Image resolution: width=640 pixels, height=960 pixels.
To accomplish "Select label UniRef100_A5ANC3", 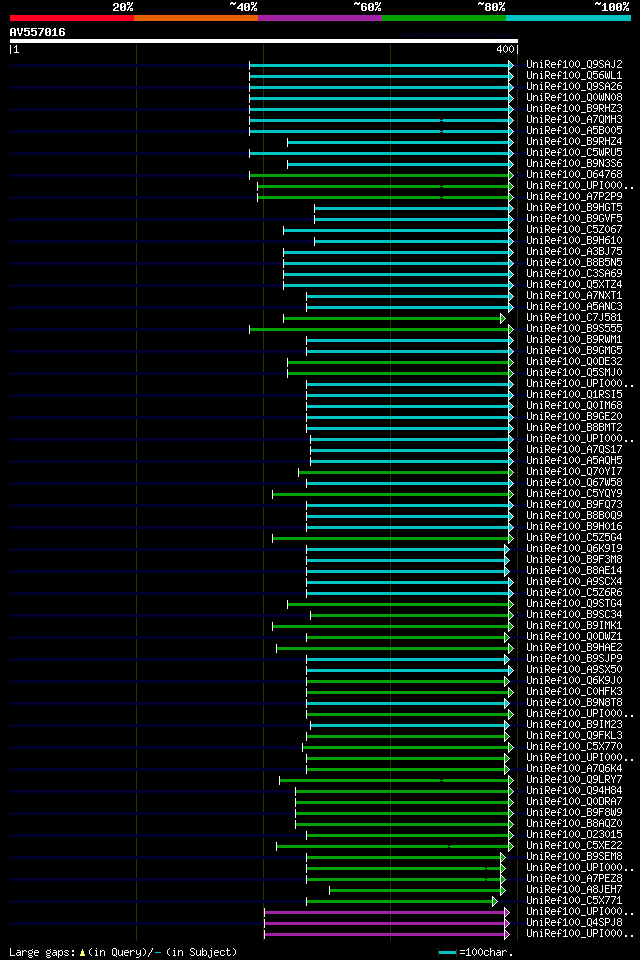I will tap(574, 307).
